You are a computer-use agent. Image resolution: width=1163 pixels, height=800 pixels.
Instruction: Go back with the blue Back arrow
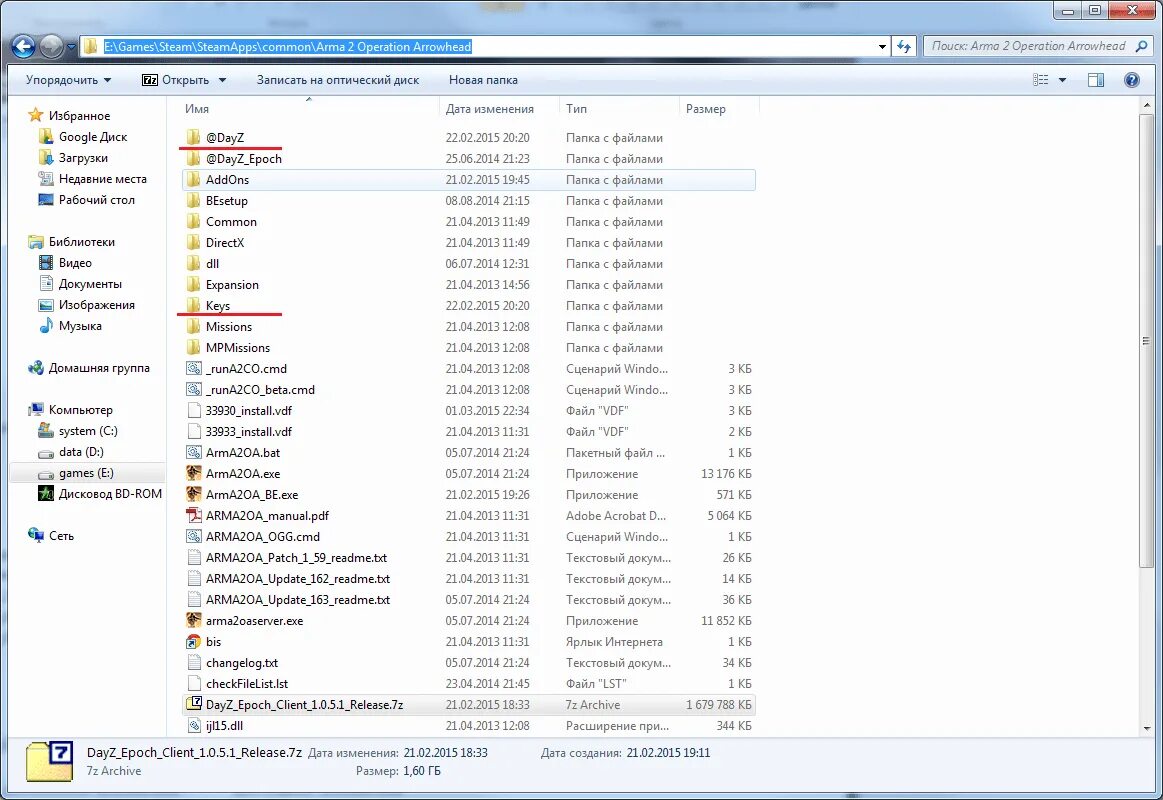23,47
